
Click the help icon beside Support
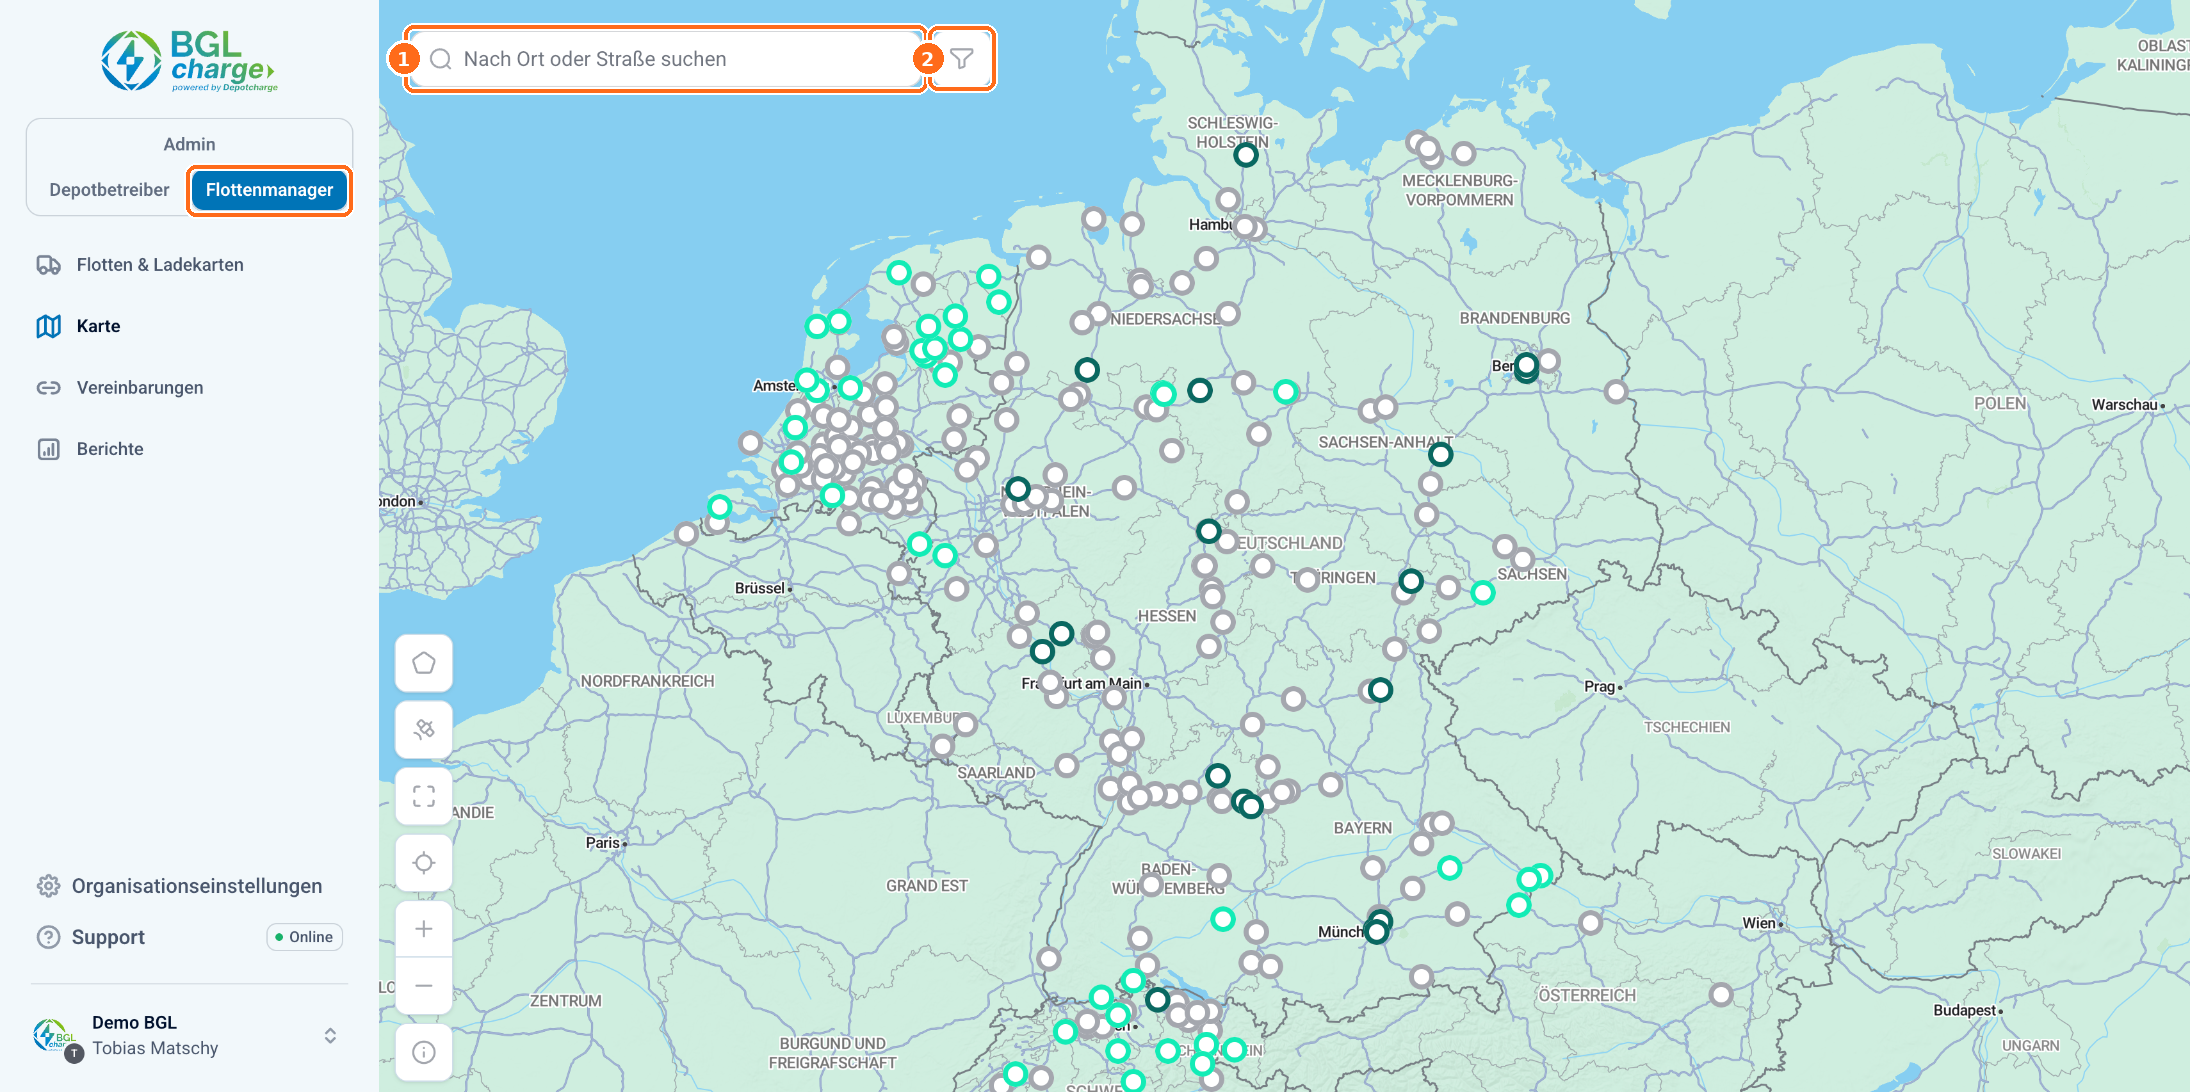click(x=48, y=937)
